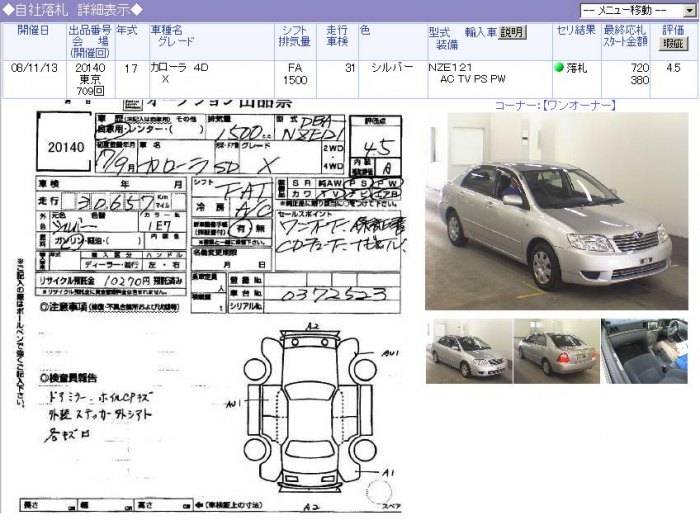Image resolution: width=700 pixels, height=520 pixels.
Task: Select the front-angle car thumbnail
Action: click(x=468, y=351)
